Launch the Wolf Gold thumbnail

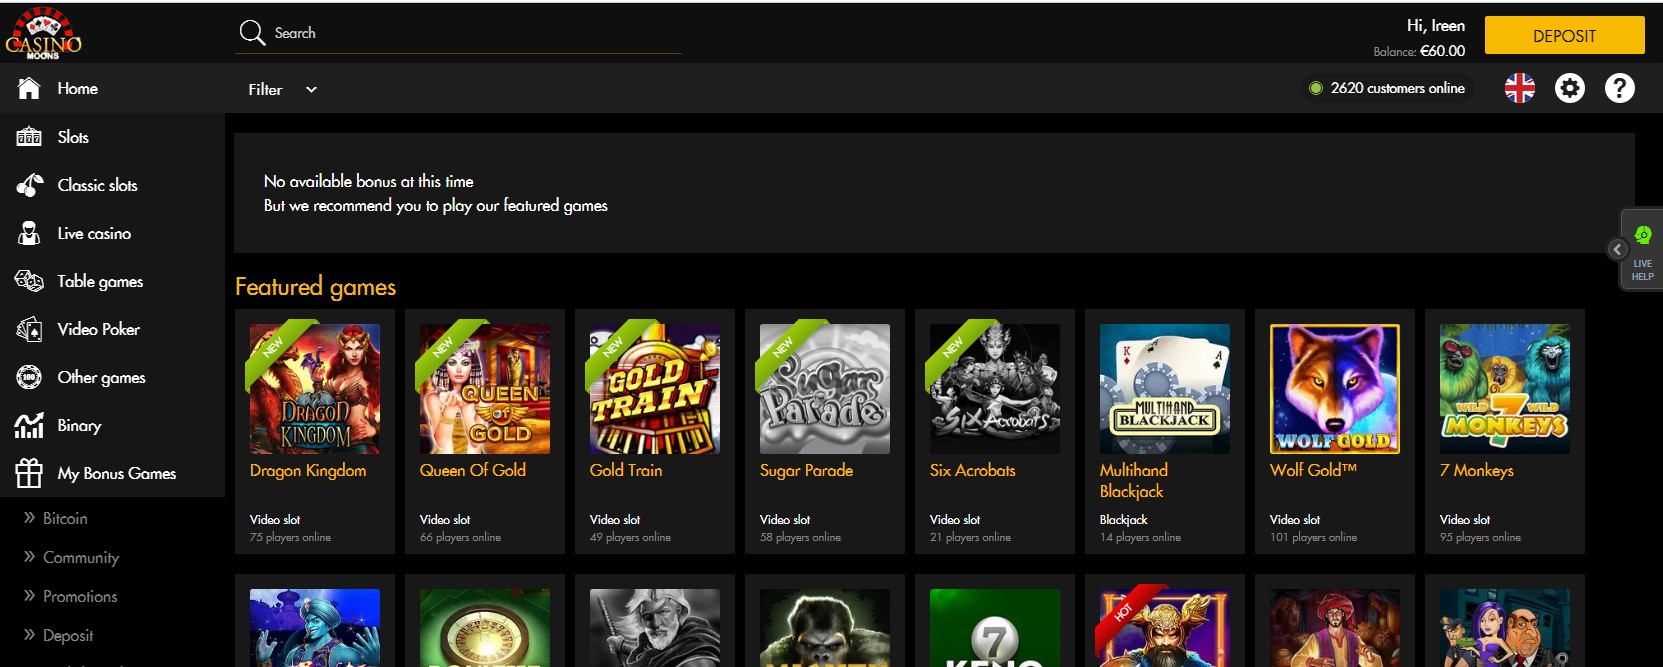1335,389
